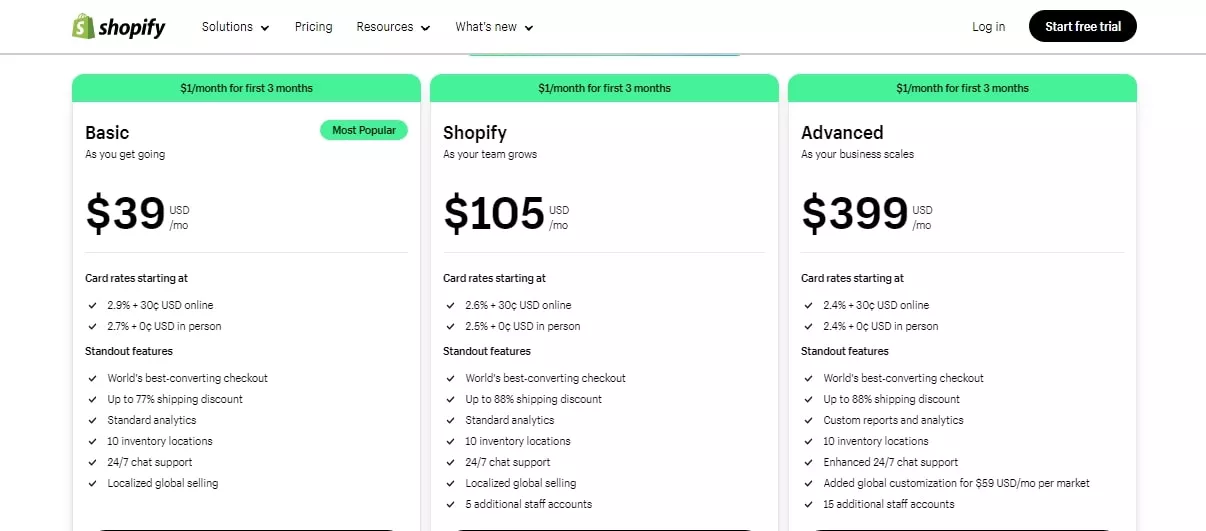Click the $39 price
1206x531 pixels.
coord(125,213)
